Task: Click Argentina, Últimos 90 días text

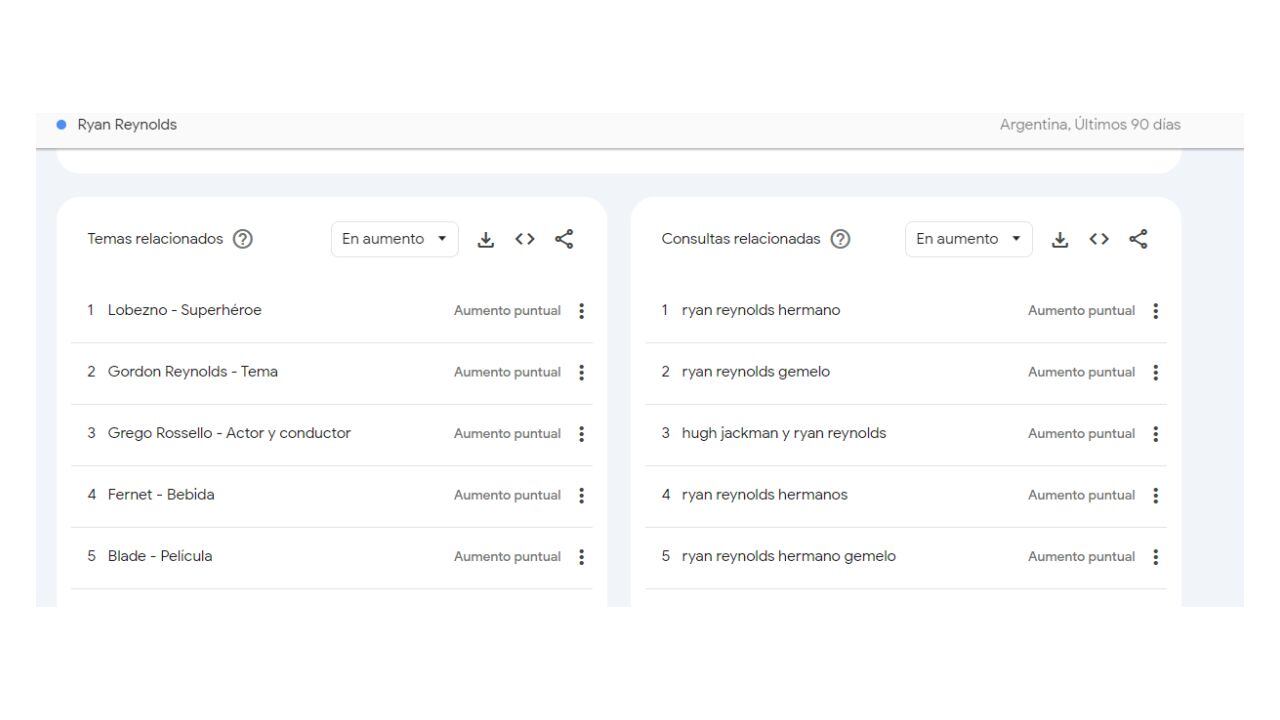Action: click(1090, 125)
